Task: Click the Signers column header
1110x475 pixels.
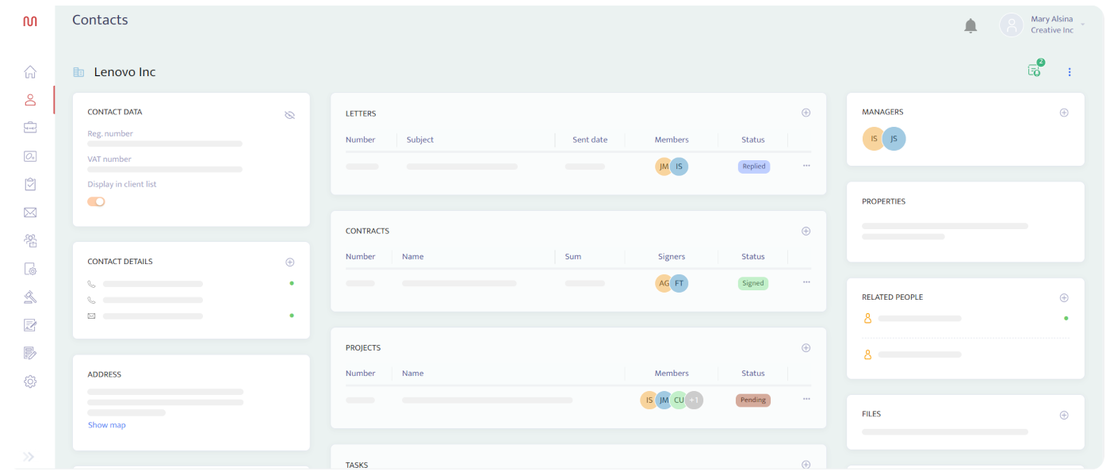Action: pos(671,256)
